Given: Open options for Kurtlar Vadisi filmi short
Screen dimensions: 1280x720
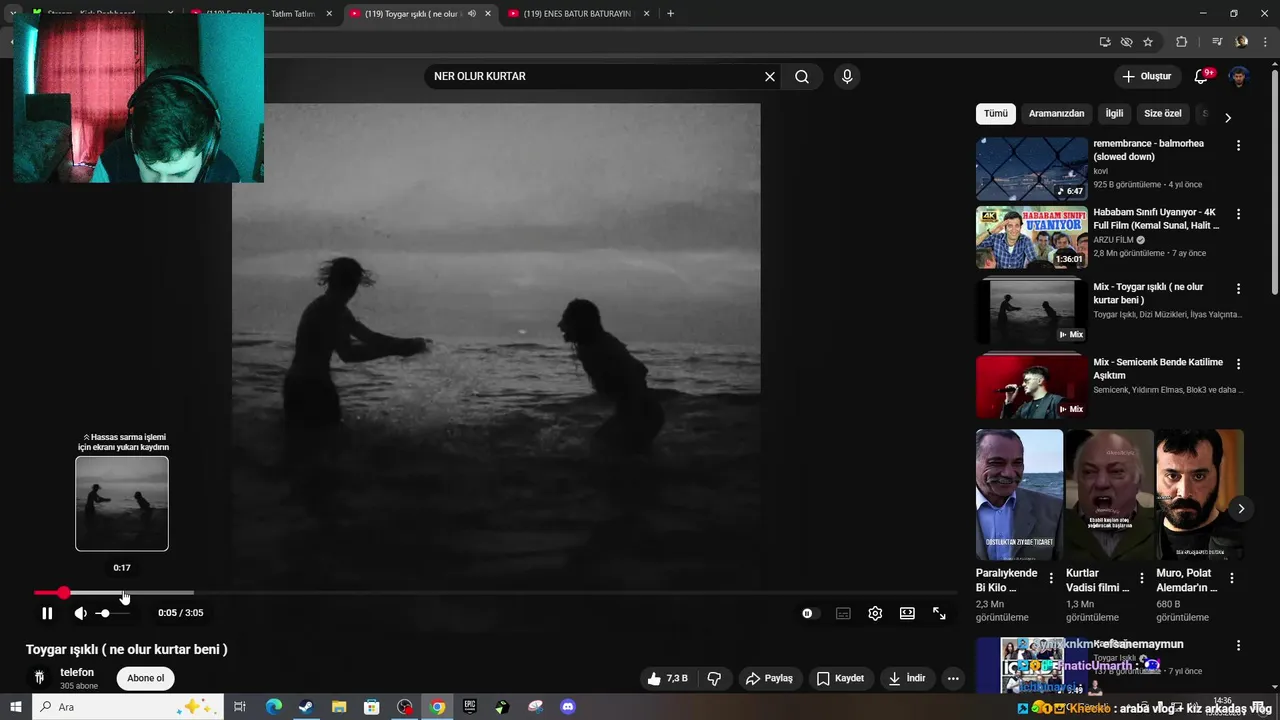Looking at the screenshot, I should click(1142, 578).
